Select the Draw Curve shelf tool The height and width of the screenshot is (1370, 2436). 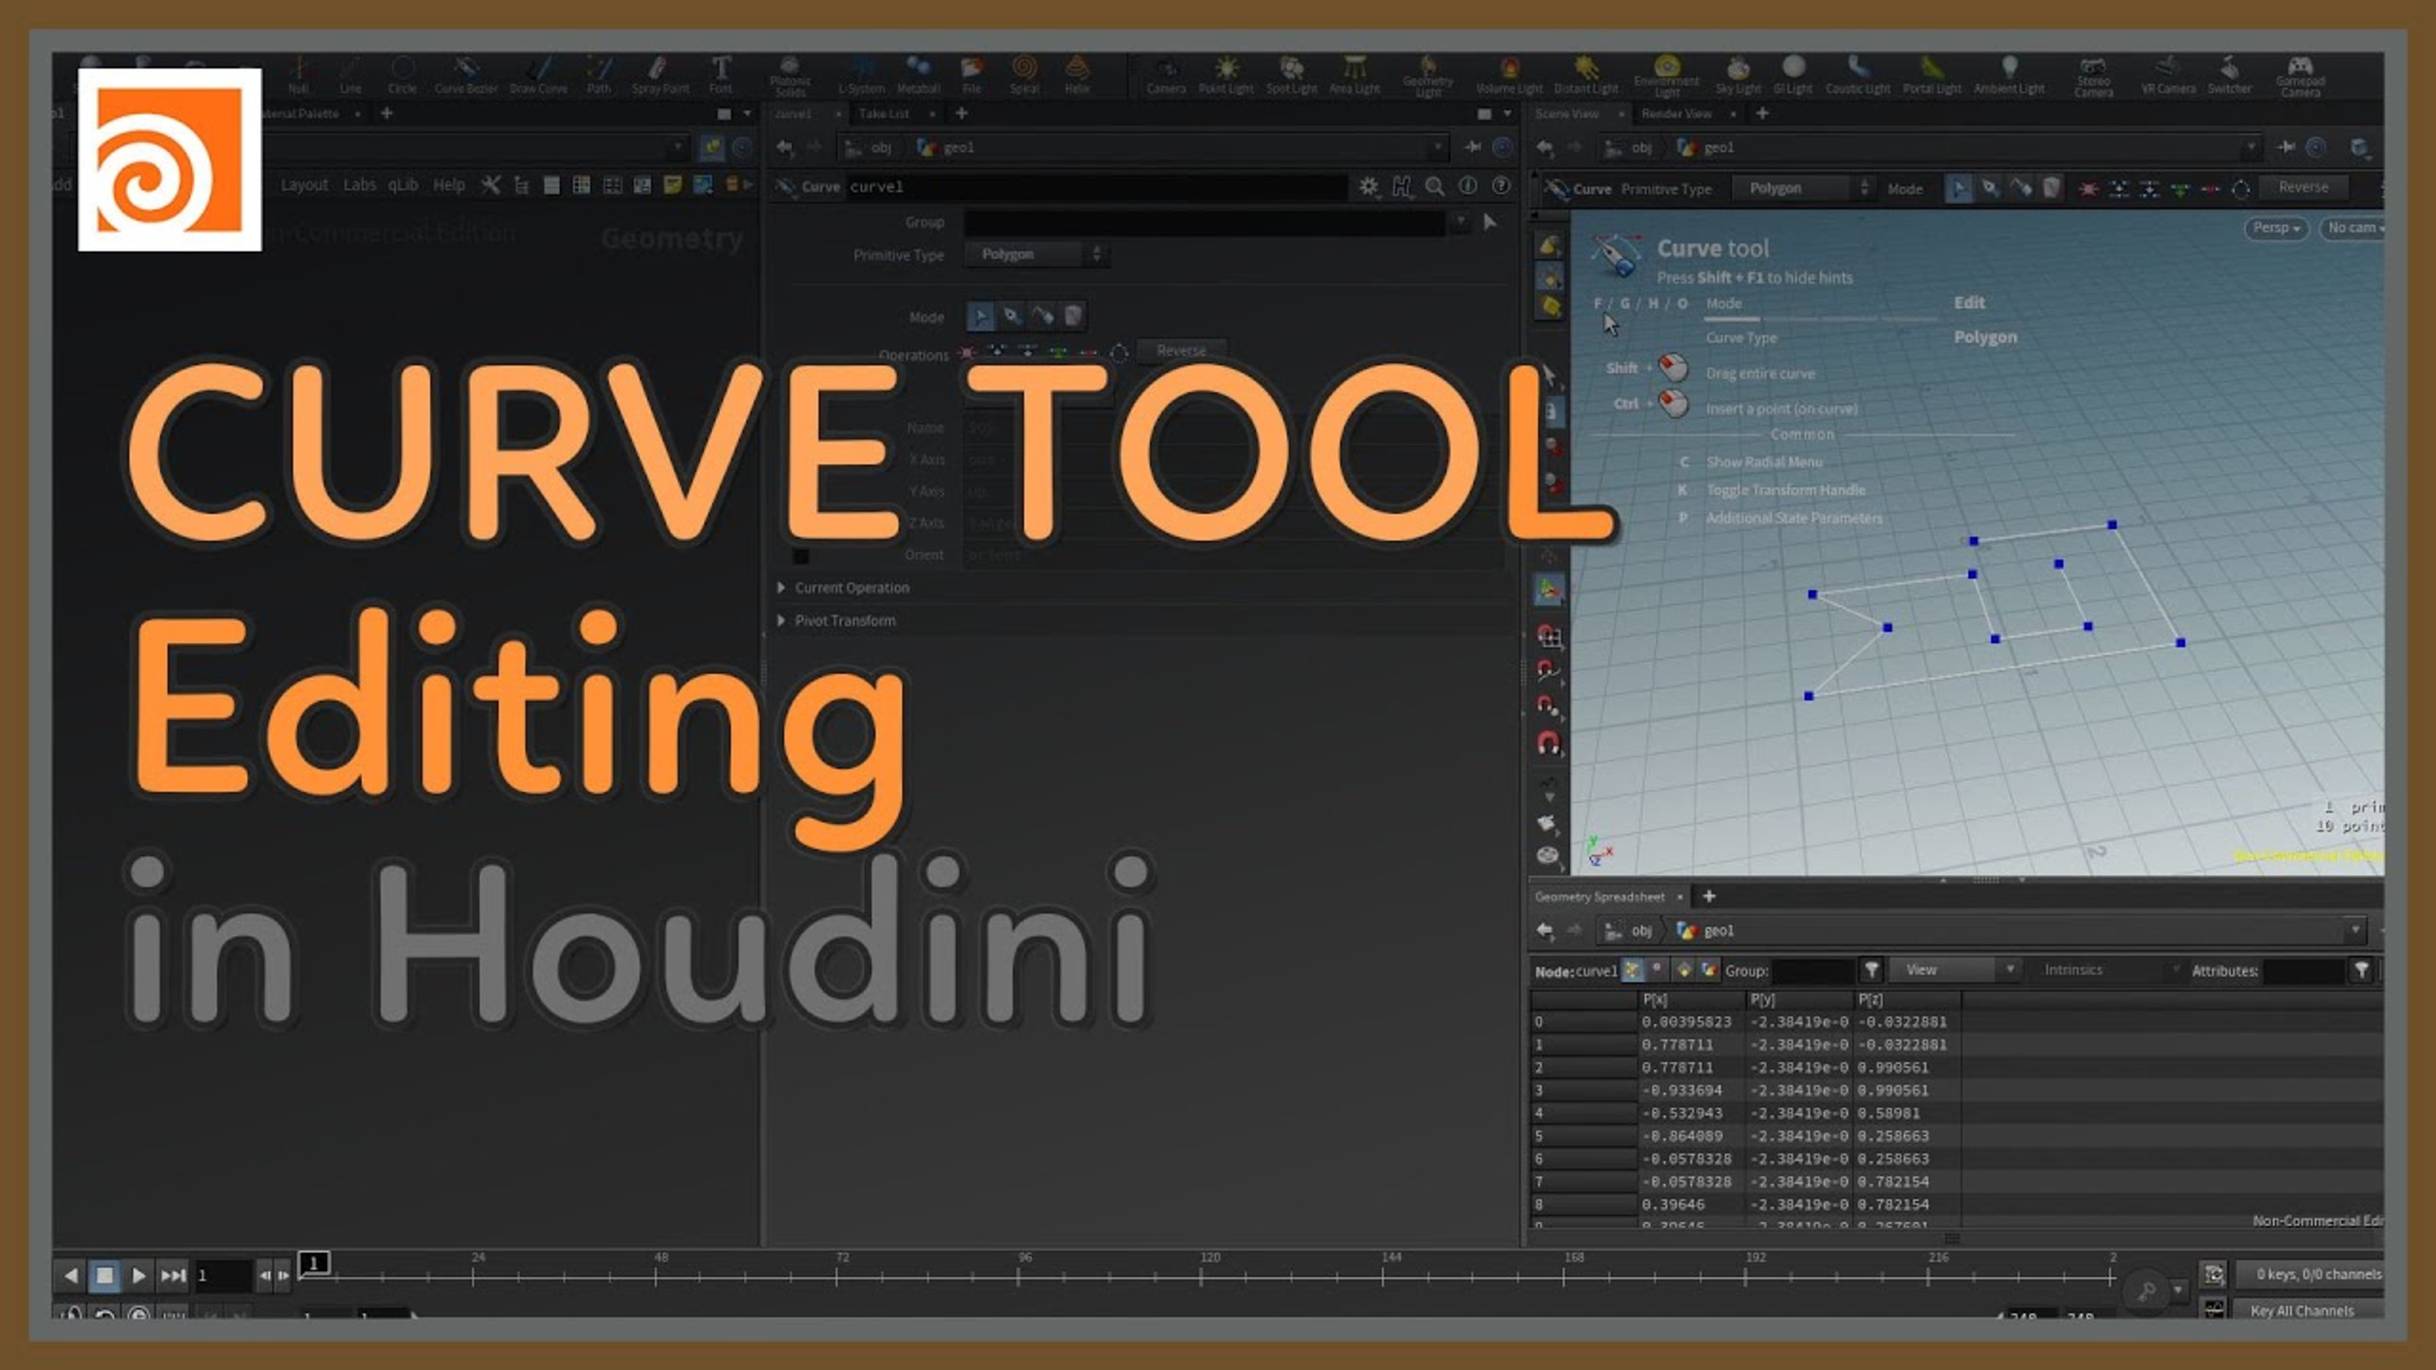point(536,74)
